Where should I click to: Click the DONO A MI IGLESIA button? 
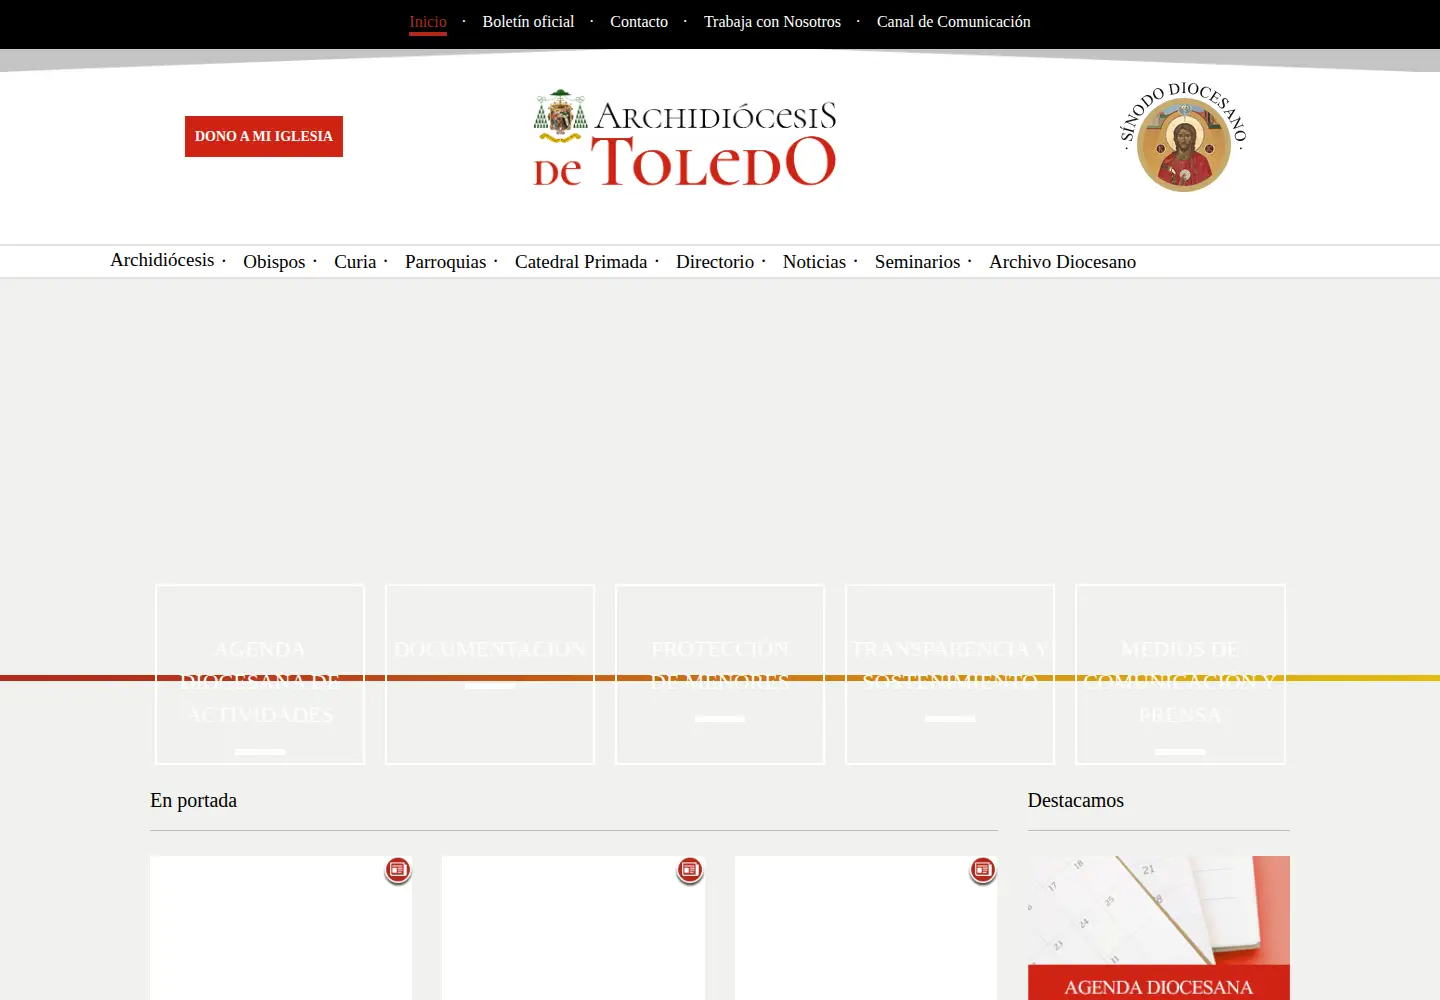[264, 136]
